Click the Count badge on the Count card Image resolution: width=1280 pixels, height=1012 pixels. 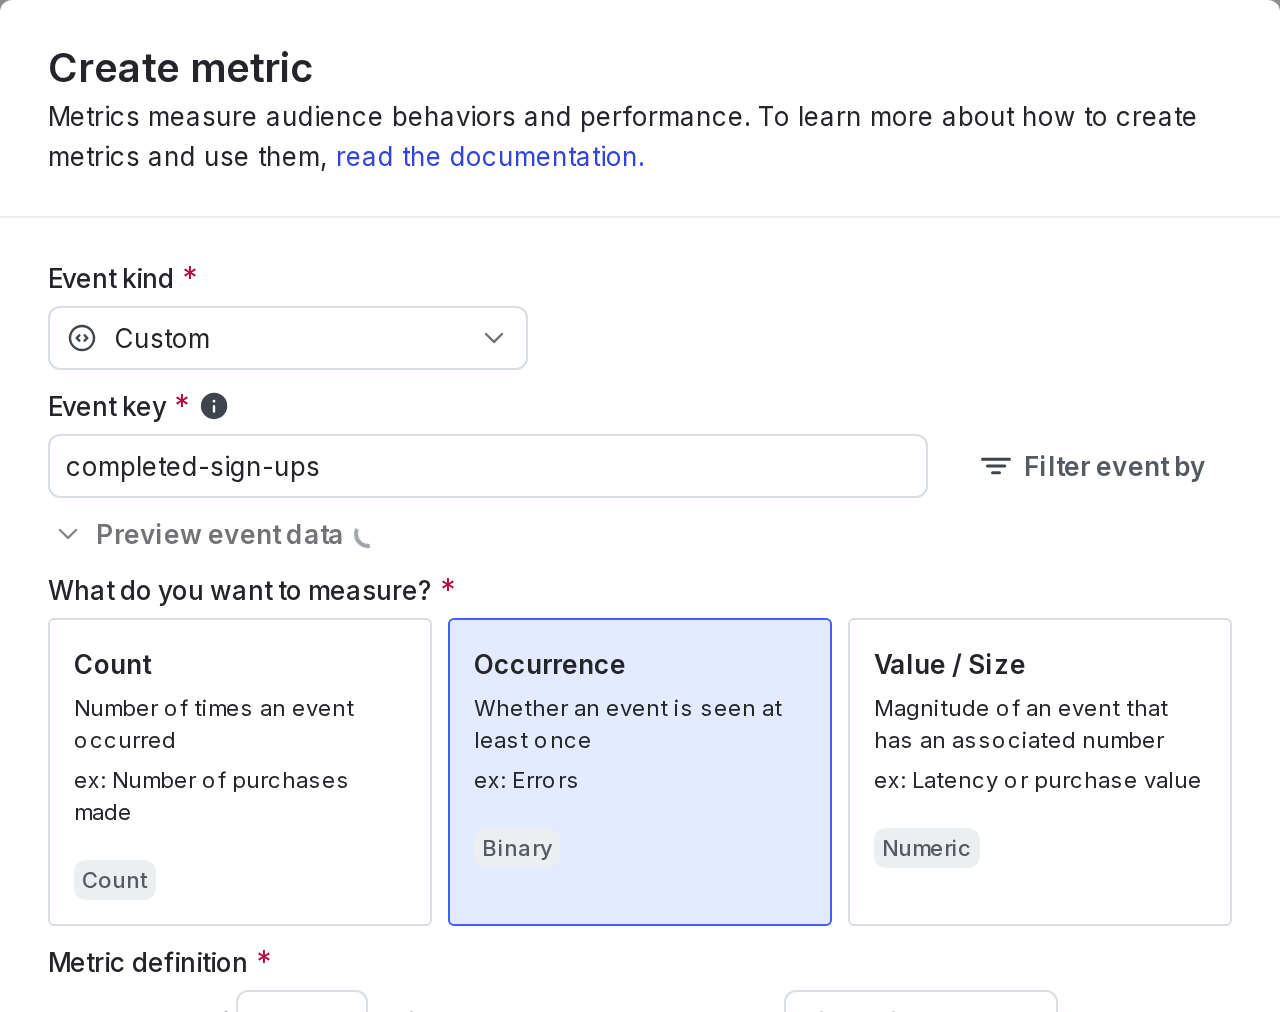(x=114, y=880)
